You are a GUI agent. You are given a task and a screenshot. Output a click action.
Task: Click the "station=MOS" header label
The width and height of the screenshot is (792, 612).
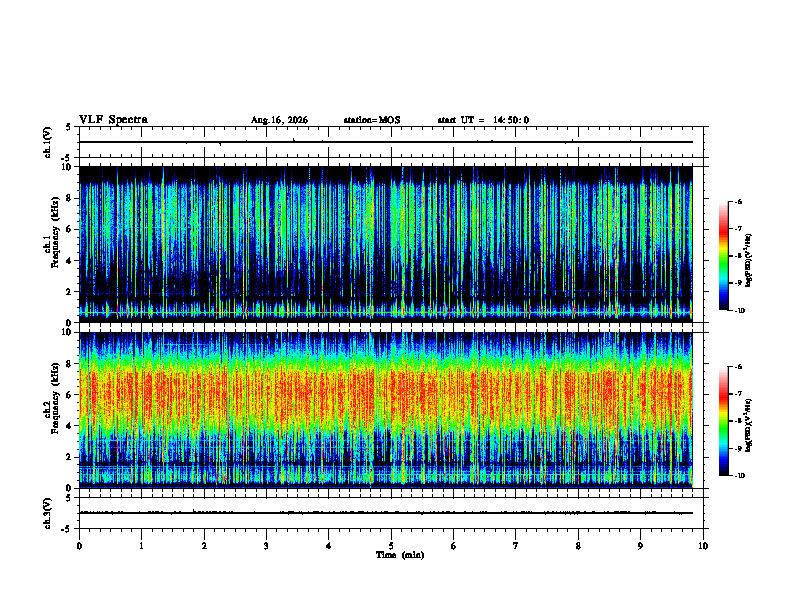point(372,120)
